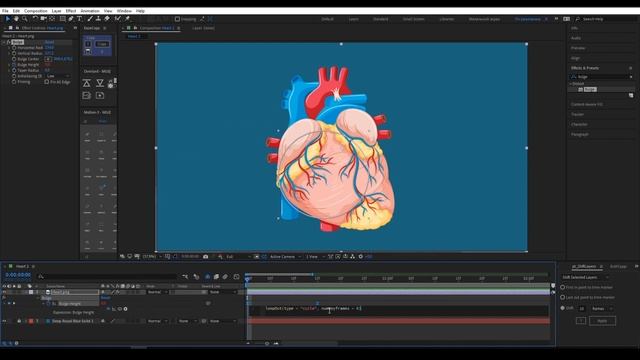The width and height of the screenshot is (640, 360).
Task: Switch to the Layer (none) tab
Action: 203,28
